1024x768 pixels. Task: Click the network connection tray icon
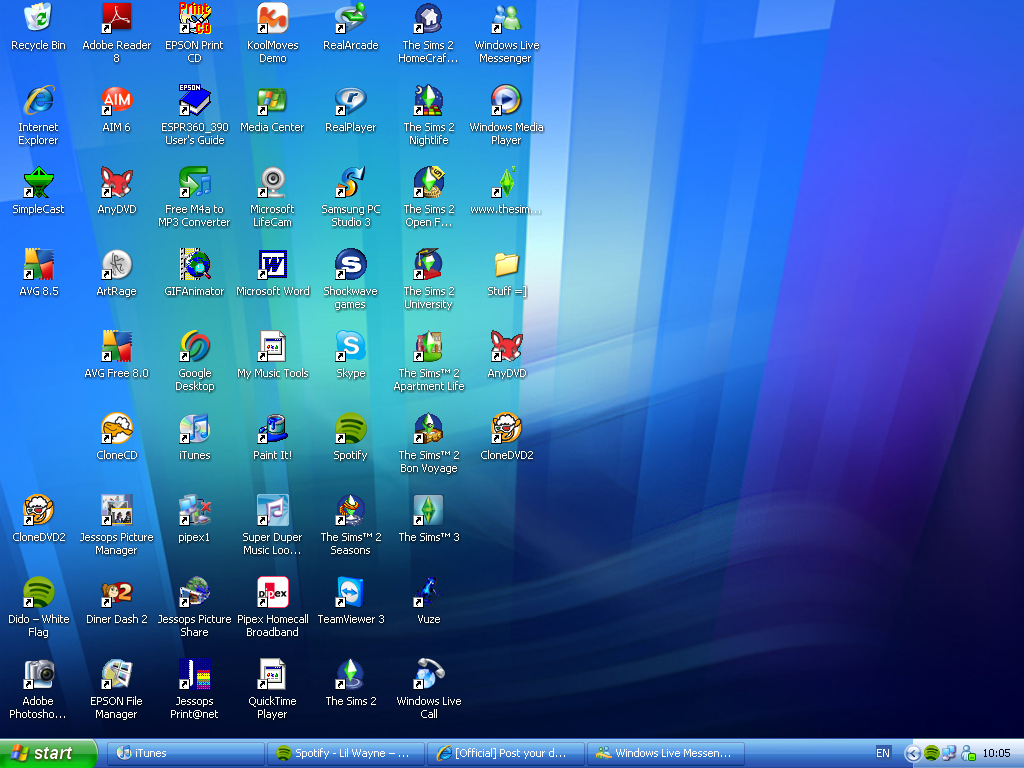(x=949, y=753)
